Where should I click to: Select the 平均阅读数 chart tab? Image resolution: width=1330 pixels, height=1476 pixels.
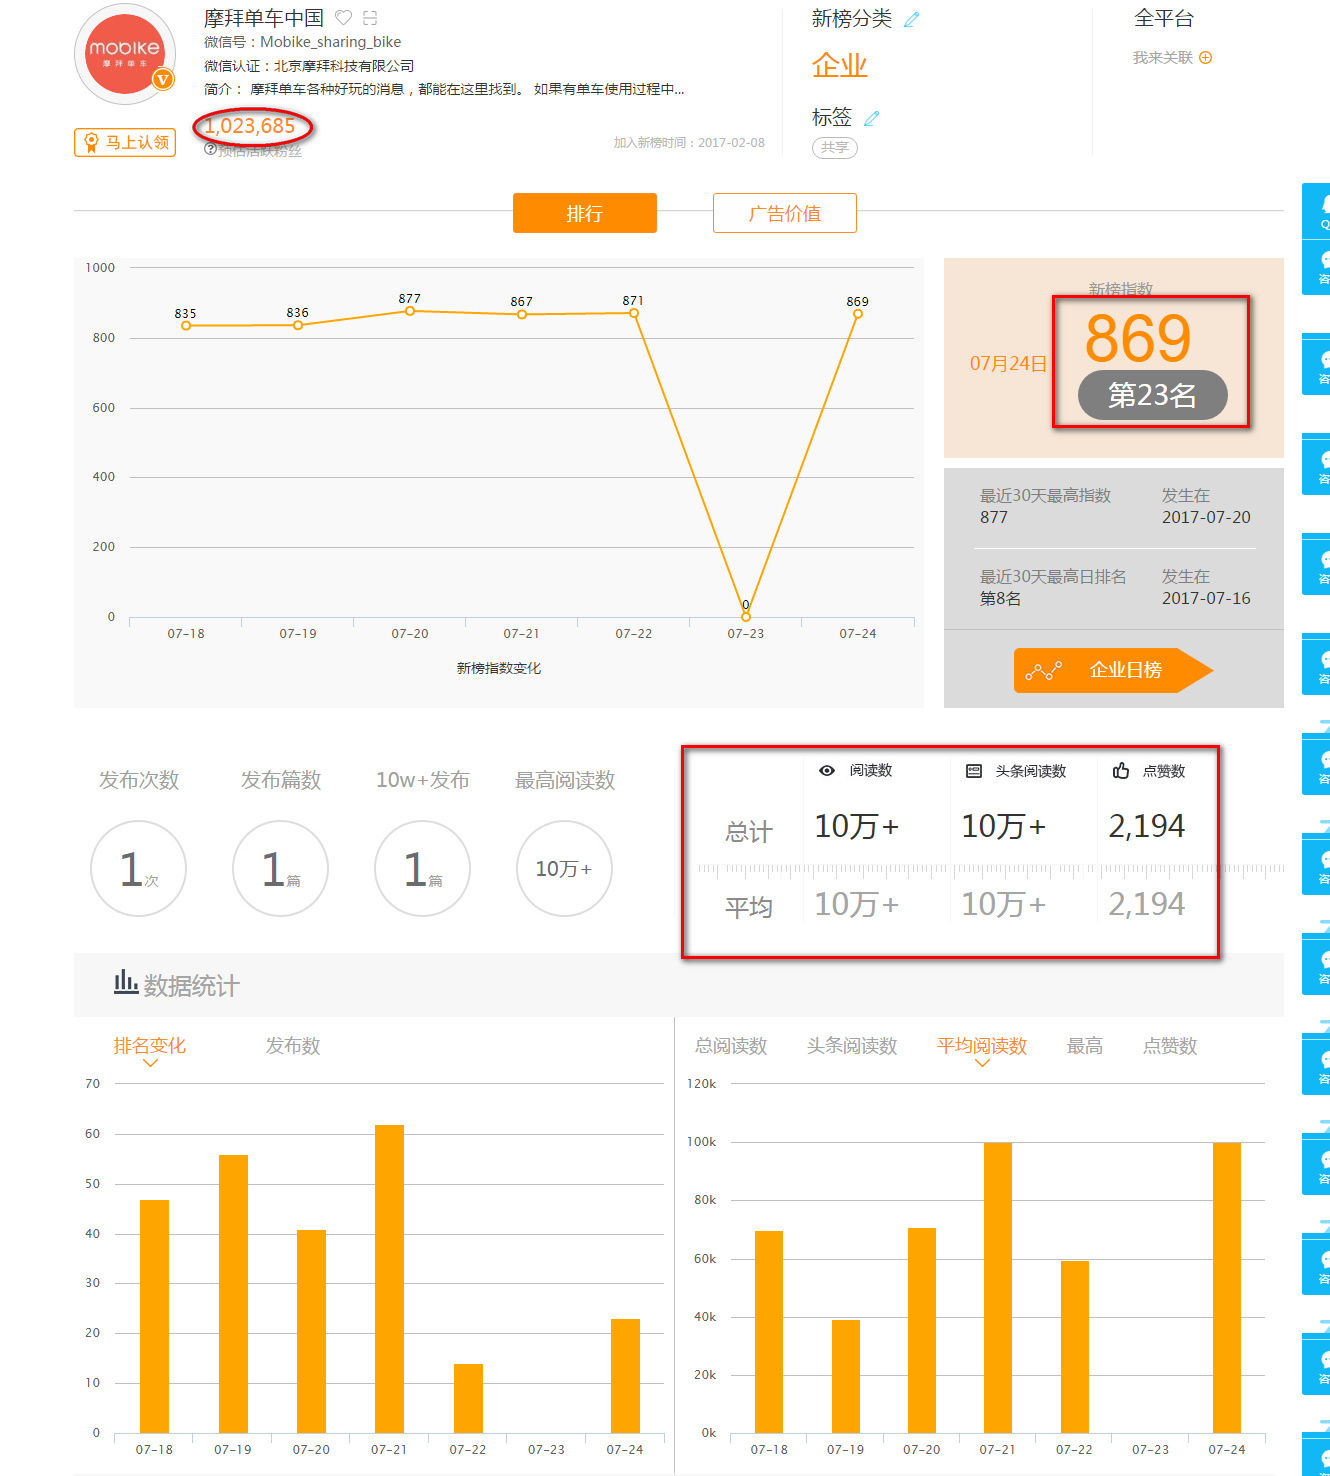982,1046
